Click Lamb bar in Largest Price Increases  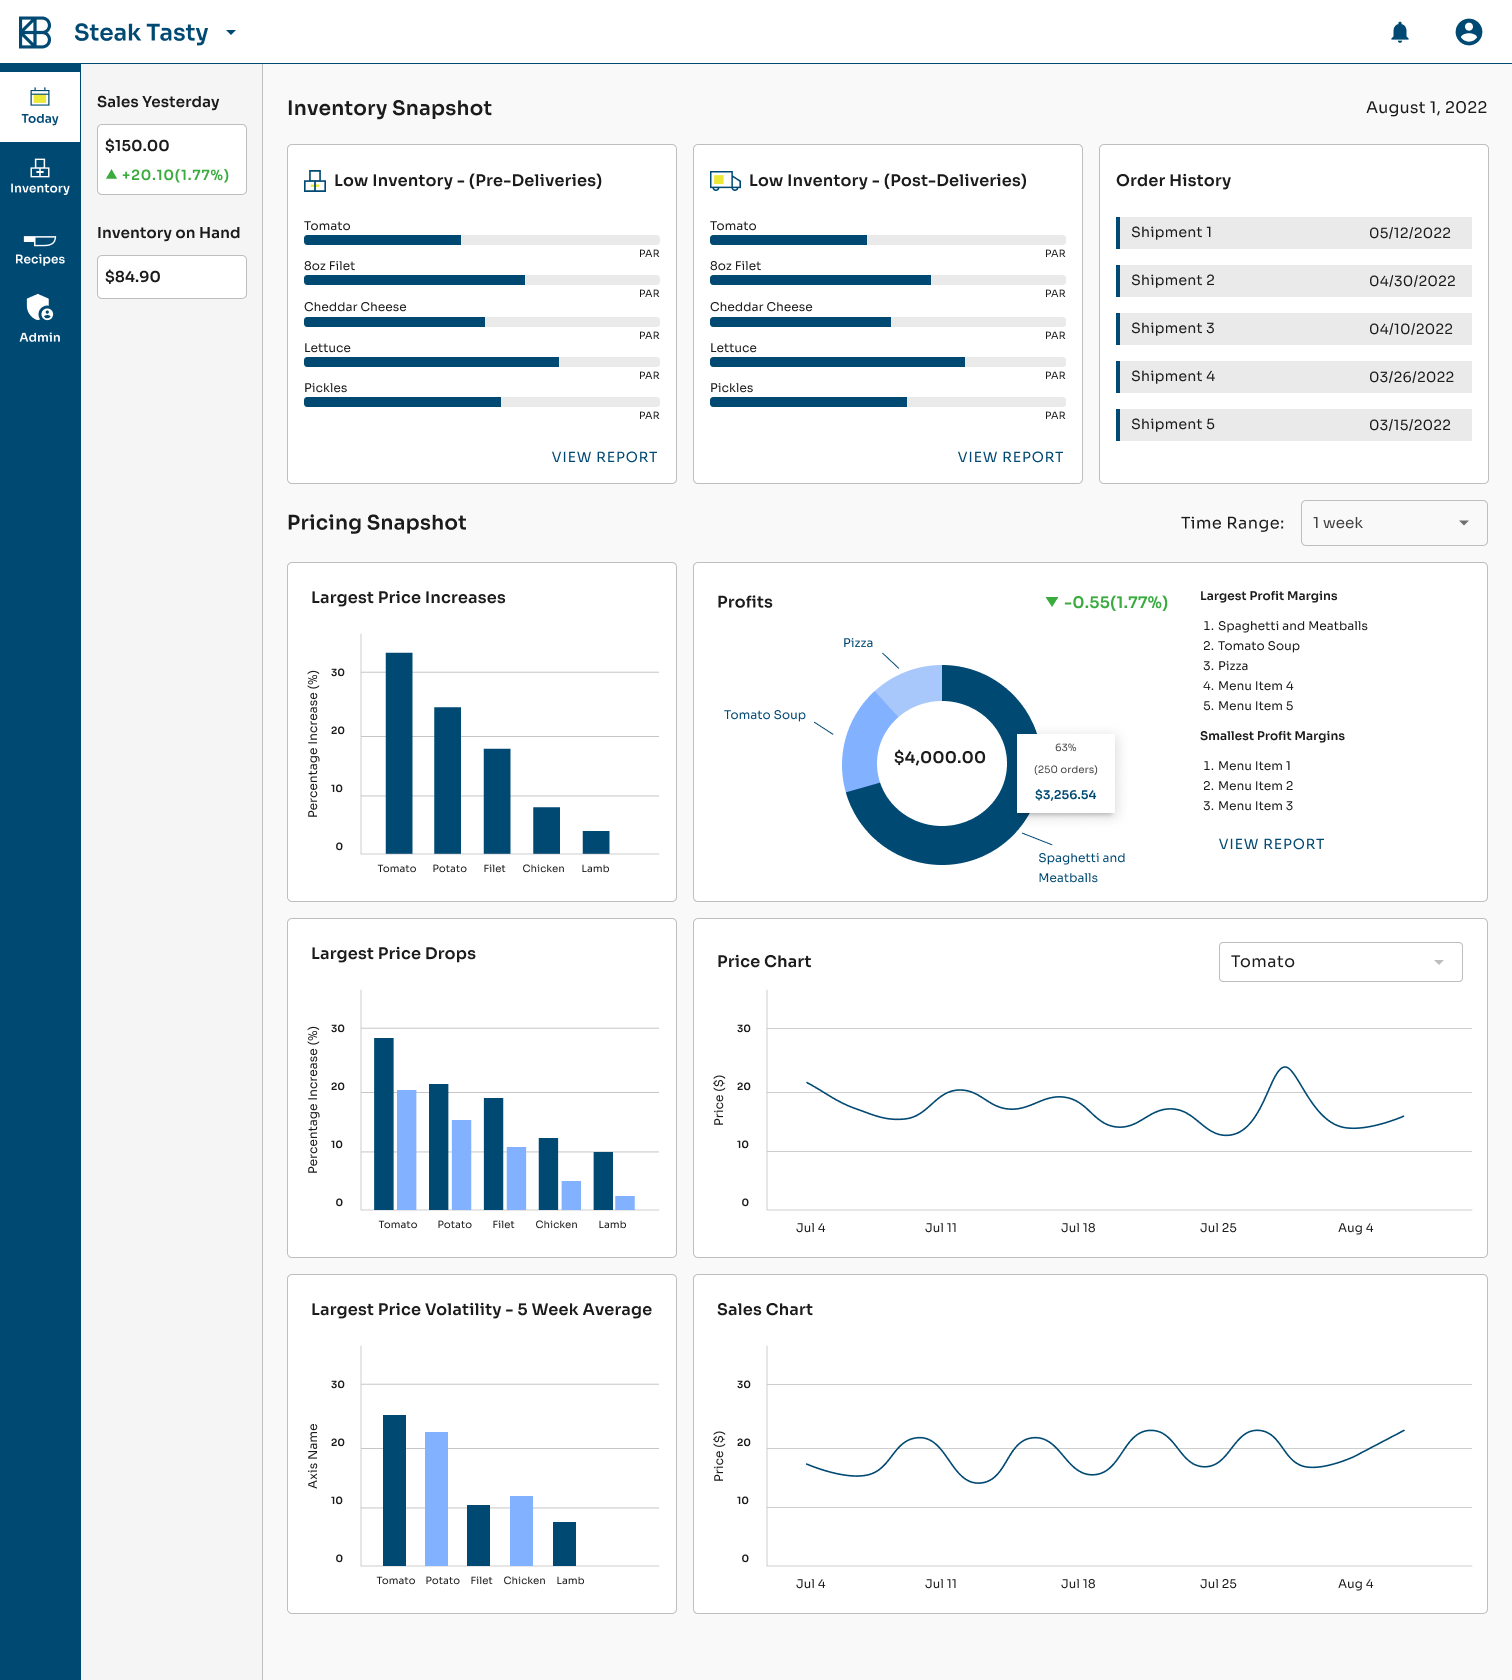596,842
